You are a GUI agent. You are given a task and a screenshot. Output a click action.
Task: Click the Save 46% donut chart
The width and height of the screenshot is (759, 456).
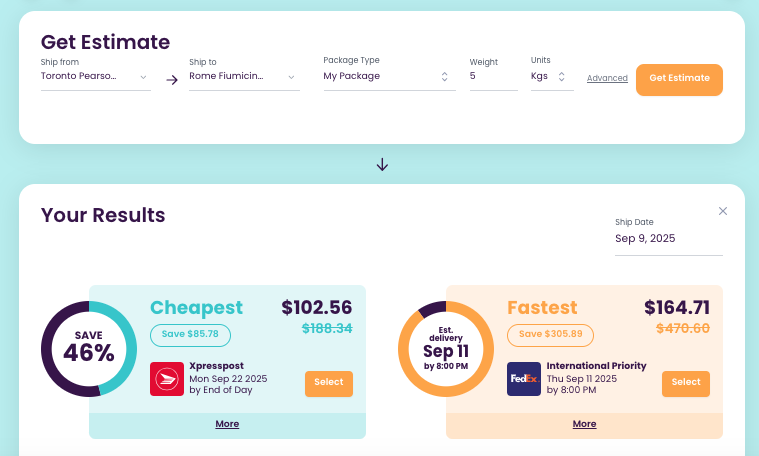coord(89,347)
